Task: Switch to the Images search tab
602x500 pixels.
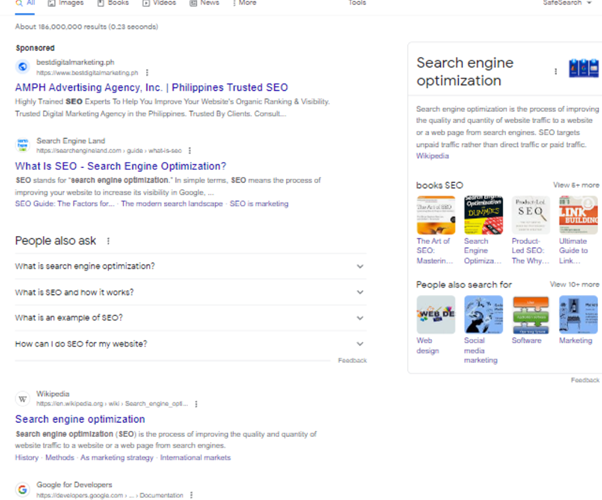Action: [66, 3]
